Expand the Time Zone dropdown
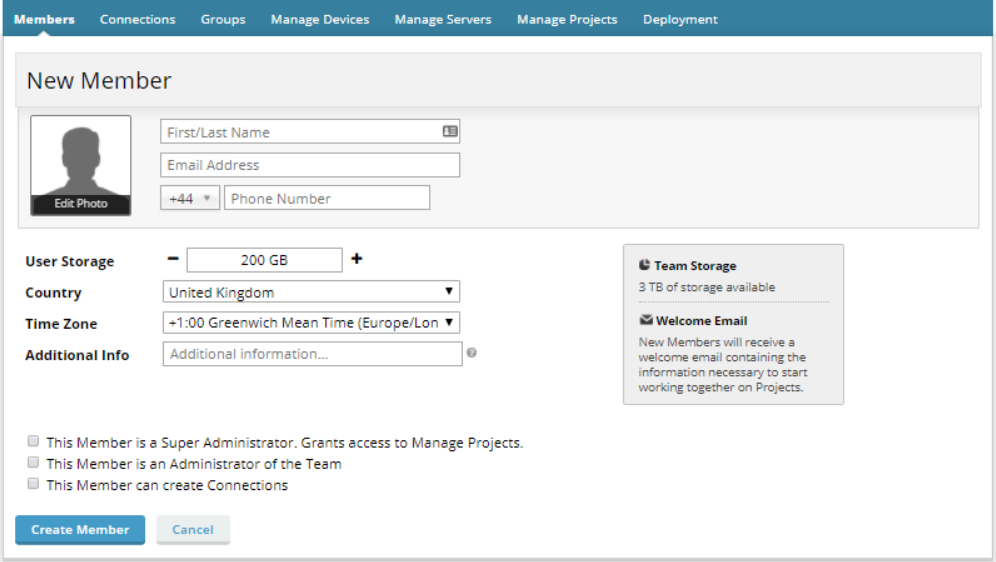The width and height of the screenshot is (996, 562). (311, 323)
